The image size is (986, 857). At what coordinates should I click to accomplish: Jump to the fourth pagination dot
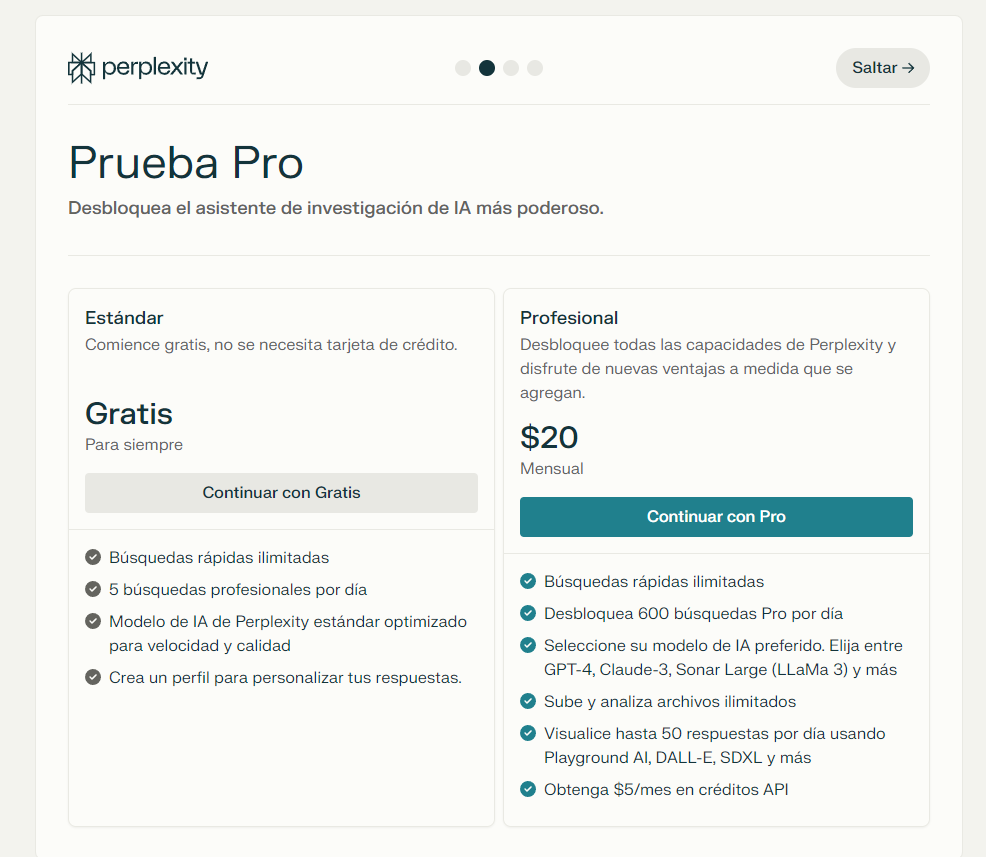coord(535,68)
